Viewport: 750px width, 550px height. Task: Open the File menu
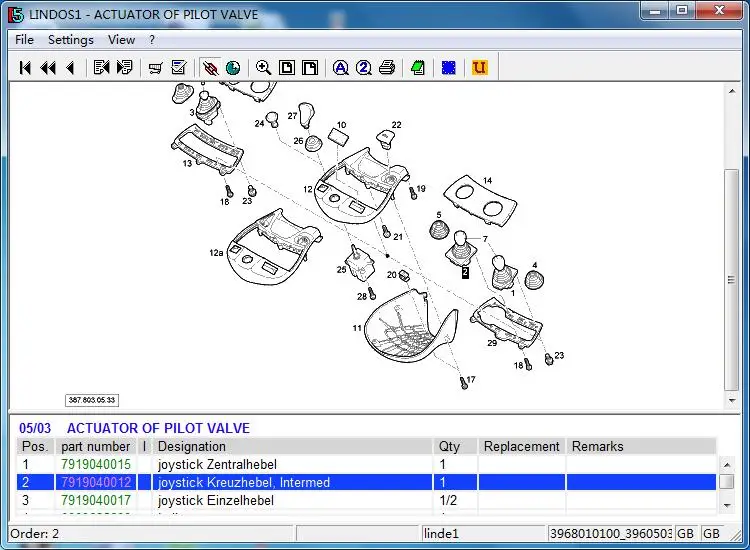(24, 40)
